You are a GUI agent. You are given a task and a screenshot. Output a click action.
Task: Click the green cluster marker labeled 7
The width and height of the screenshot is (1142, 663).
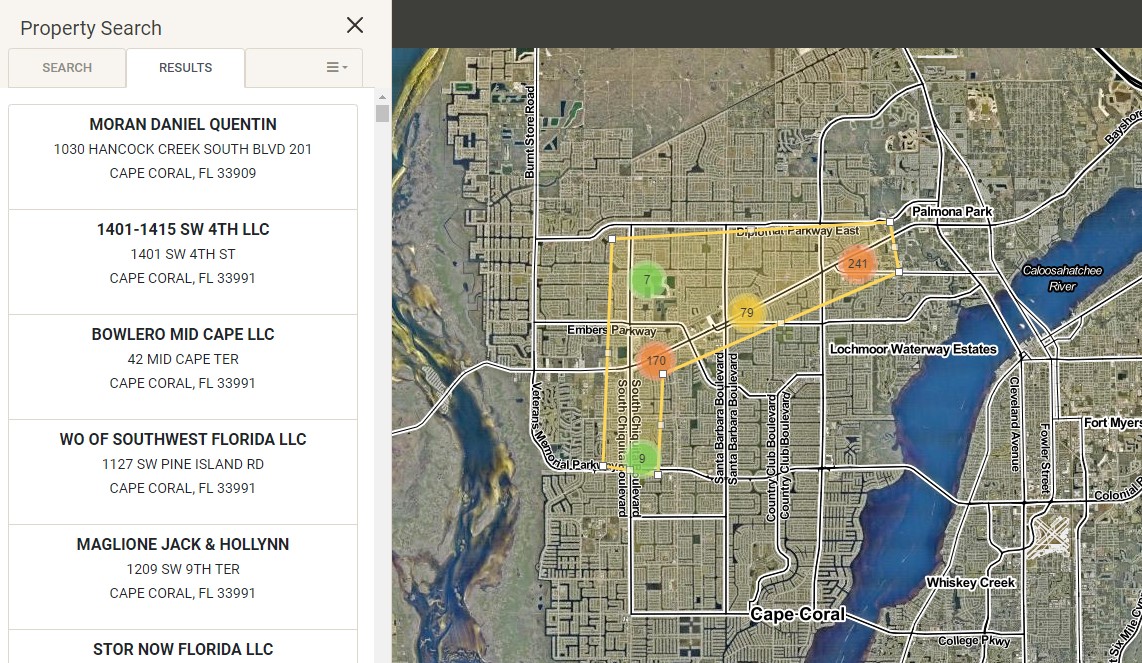pos(647,279)
